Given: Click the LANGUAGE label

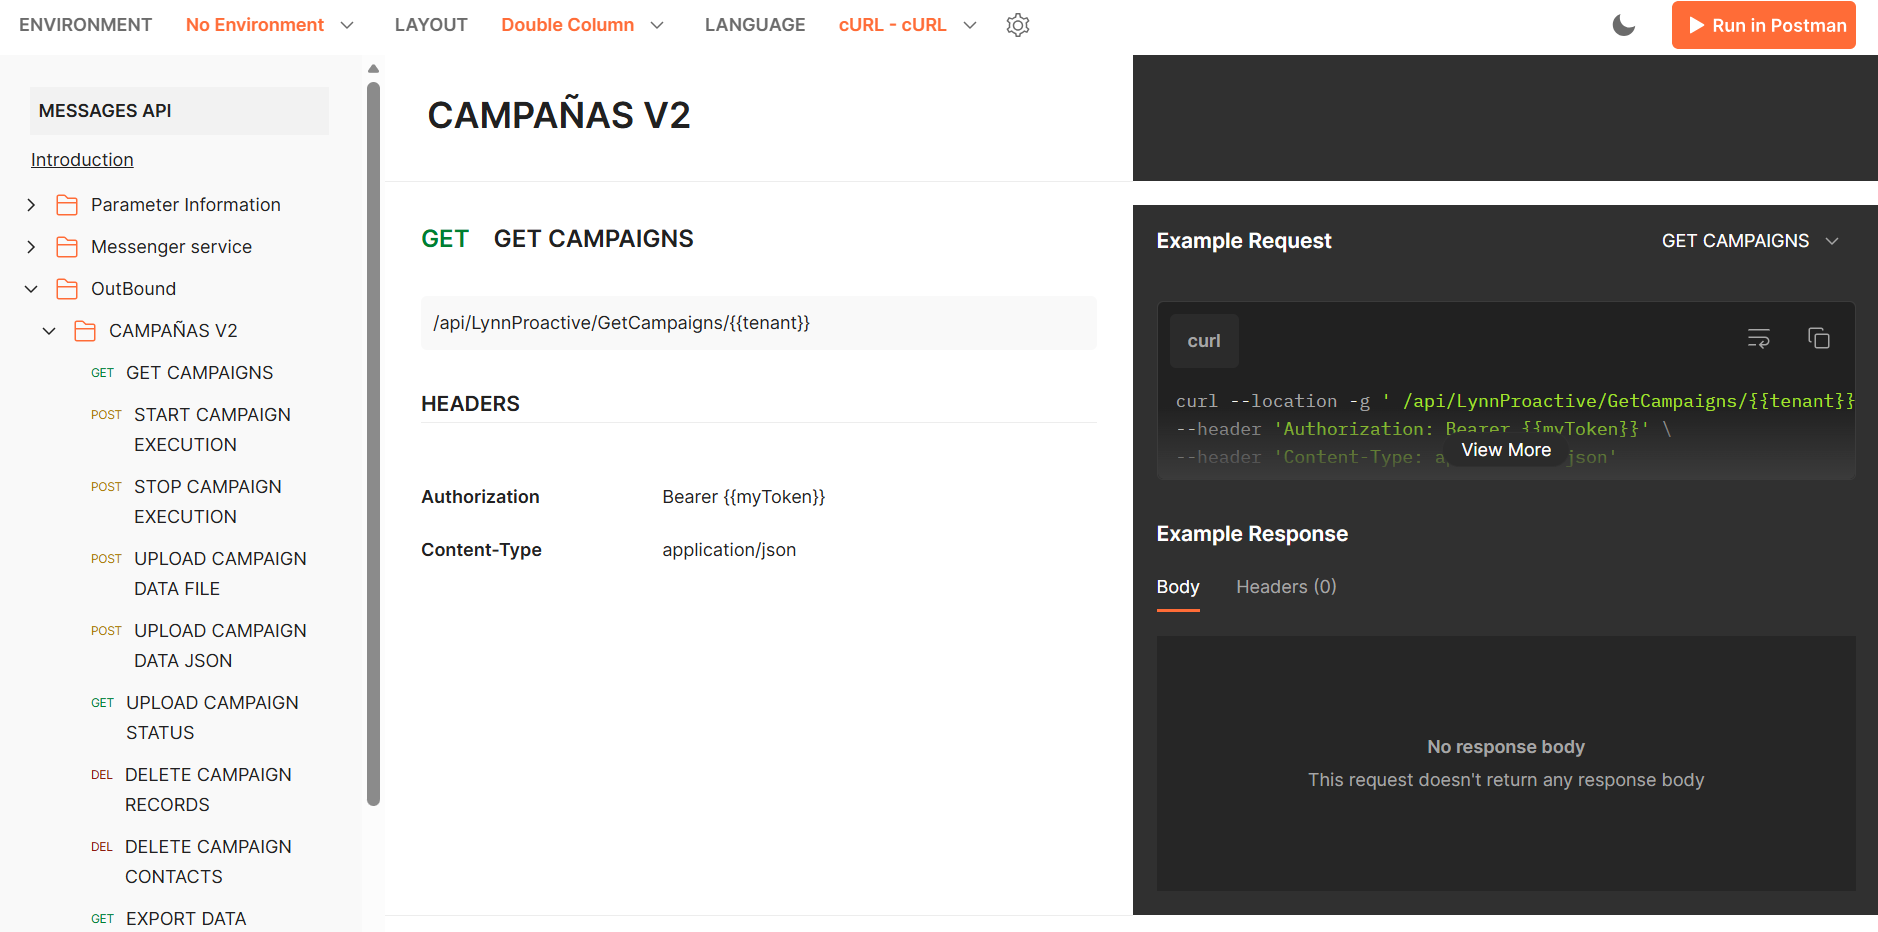Looking at the screenshot, I should (x=755, y=25).
